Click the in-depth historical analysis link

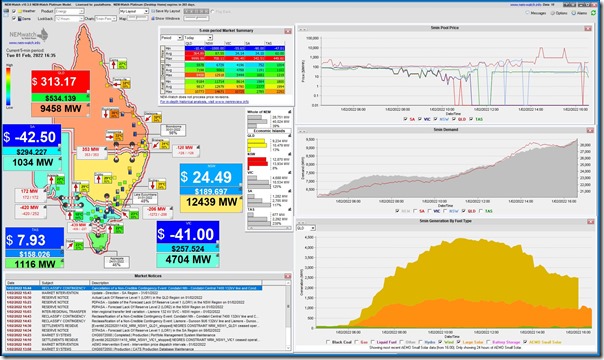point(205,102)
